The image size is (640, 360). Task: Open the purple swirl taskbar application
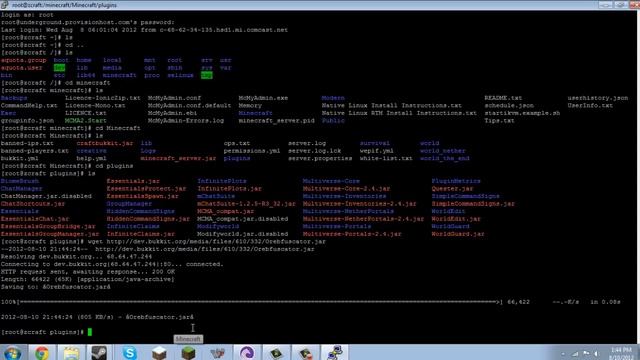[x=247, y=353]
